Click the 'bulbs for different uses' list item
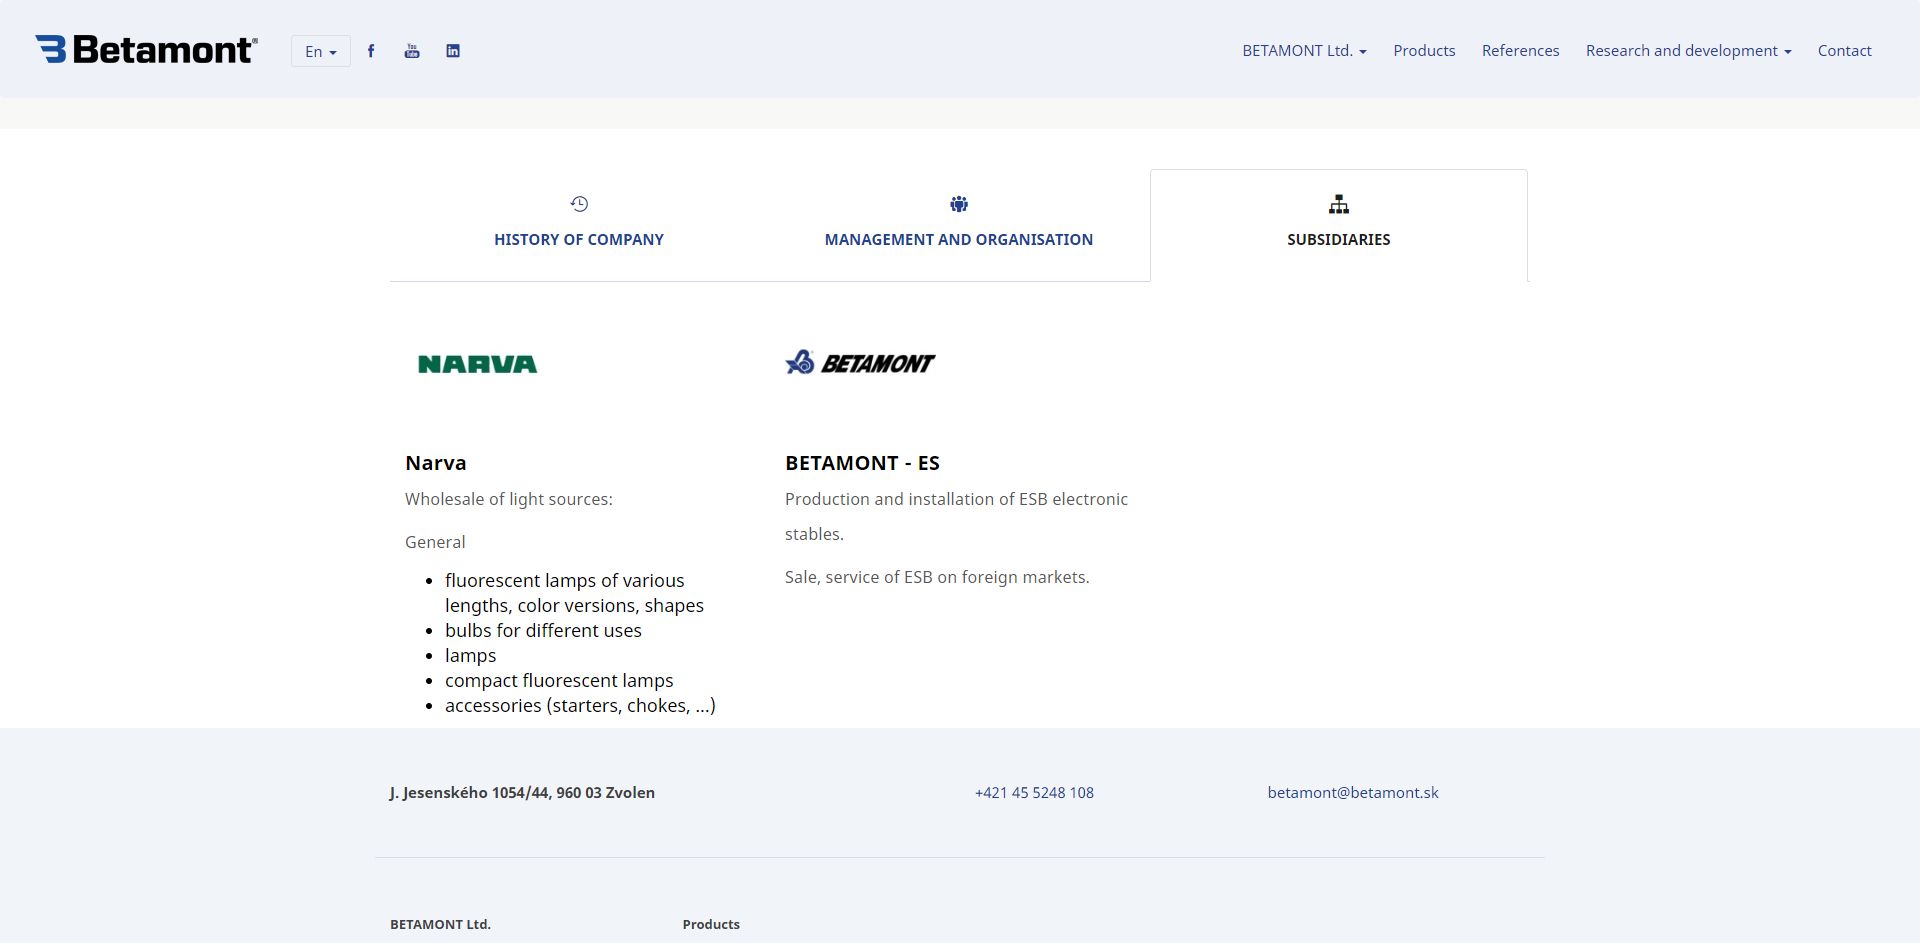Viewport: 1920px width, 943px height. click(x=543, y=631)
